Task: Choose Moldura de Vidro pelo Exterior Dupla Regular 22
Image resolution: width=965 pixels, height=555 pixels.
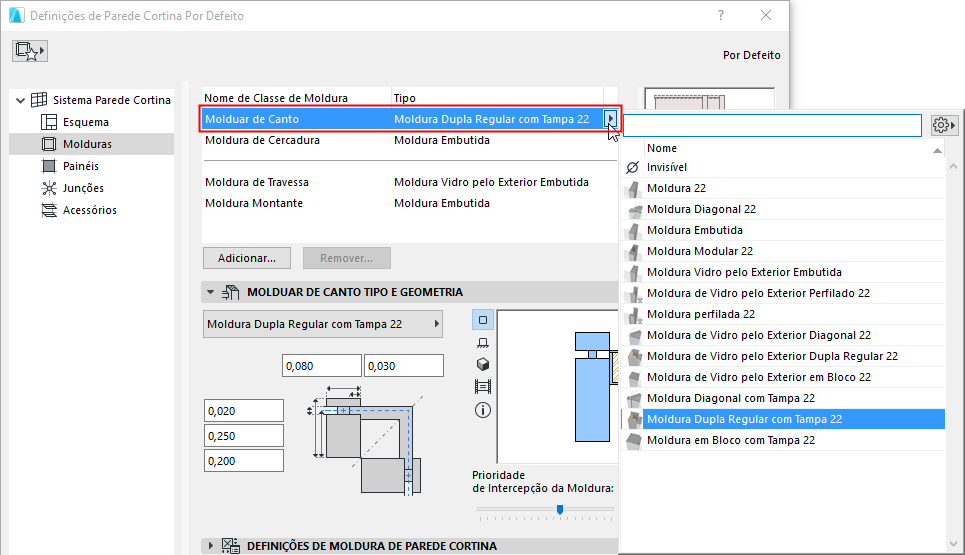Action: coord(783,356)
